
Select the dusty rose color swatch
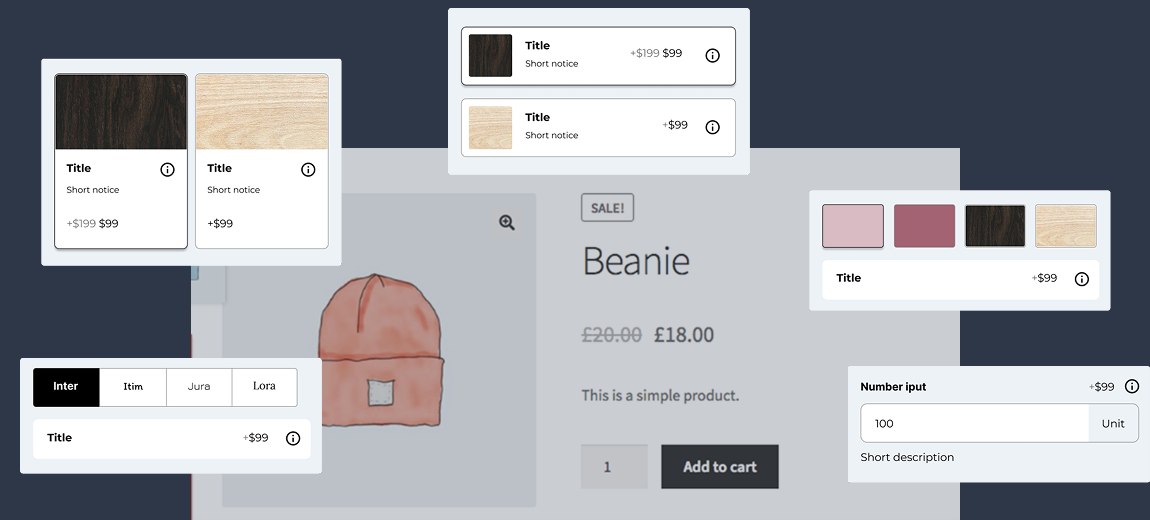click(x=924, y=226)
